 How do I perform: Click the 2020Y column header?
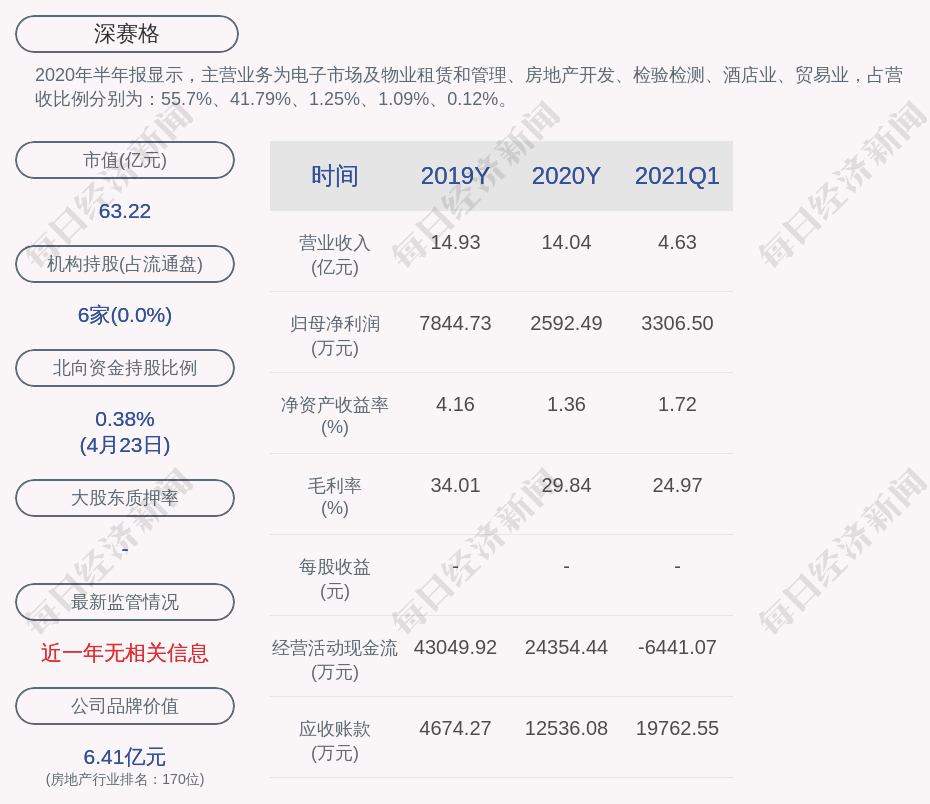pos(566,176)
